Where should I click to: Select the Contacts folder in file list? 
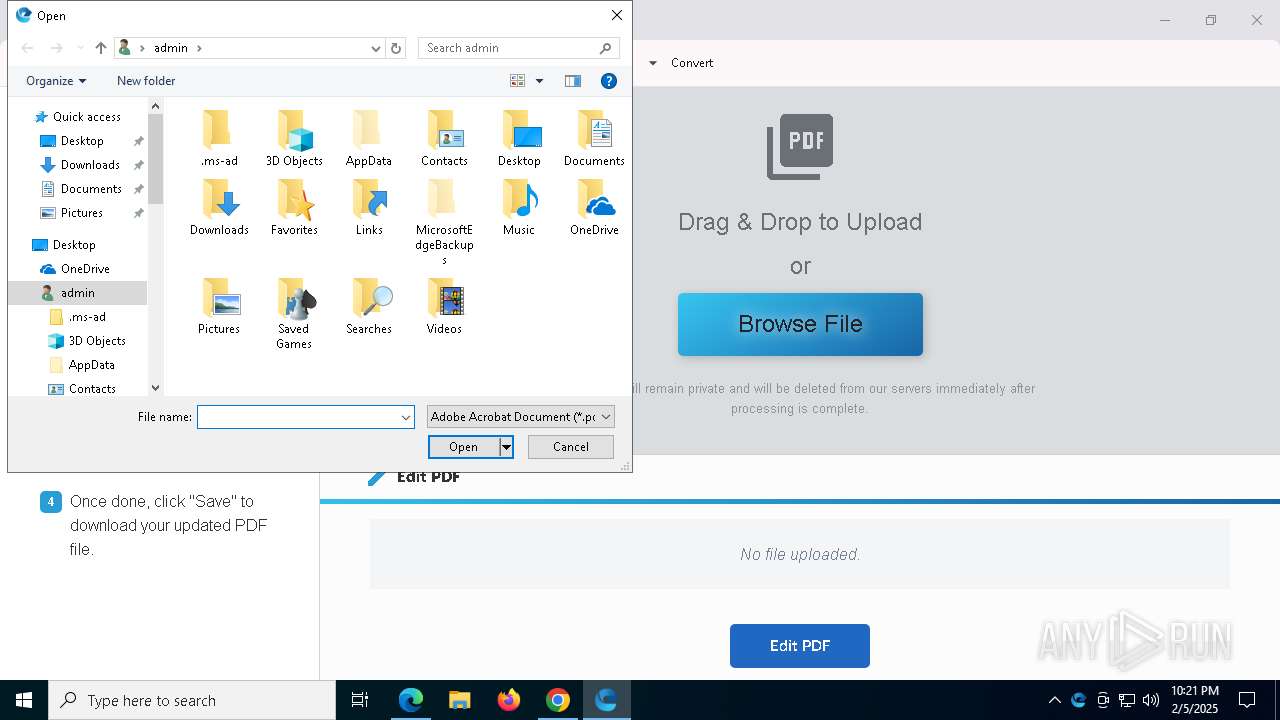pyautogui.click(x=444, y=139)
